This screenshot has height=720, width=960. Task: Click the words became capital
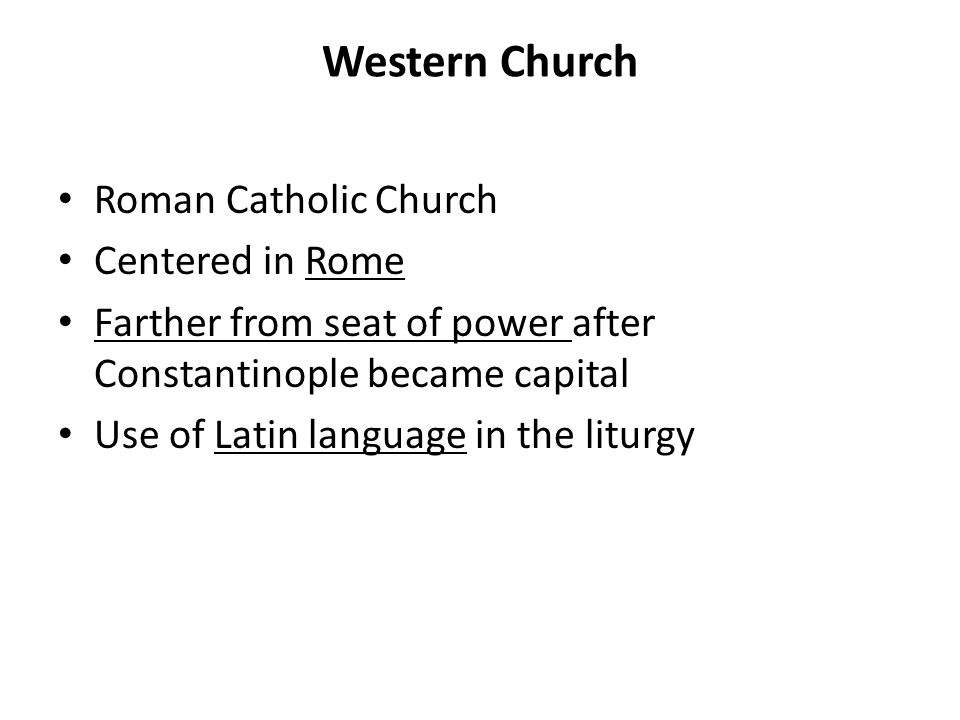pos(498,375)
